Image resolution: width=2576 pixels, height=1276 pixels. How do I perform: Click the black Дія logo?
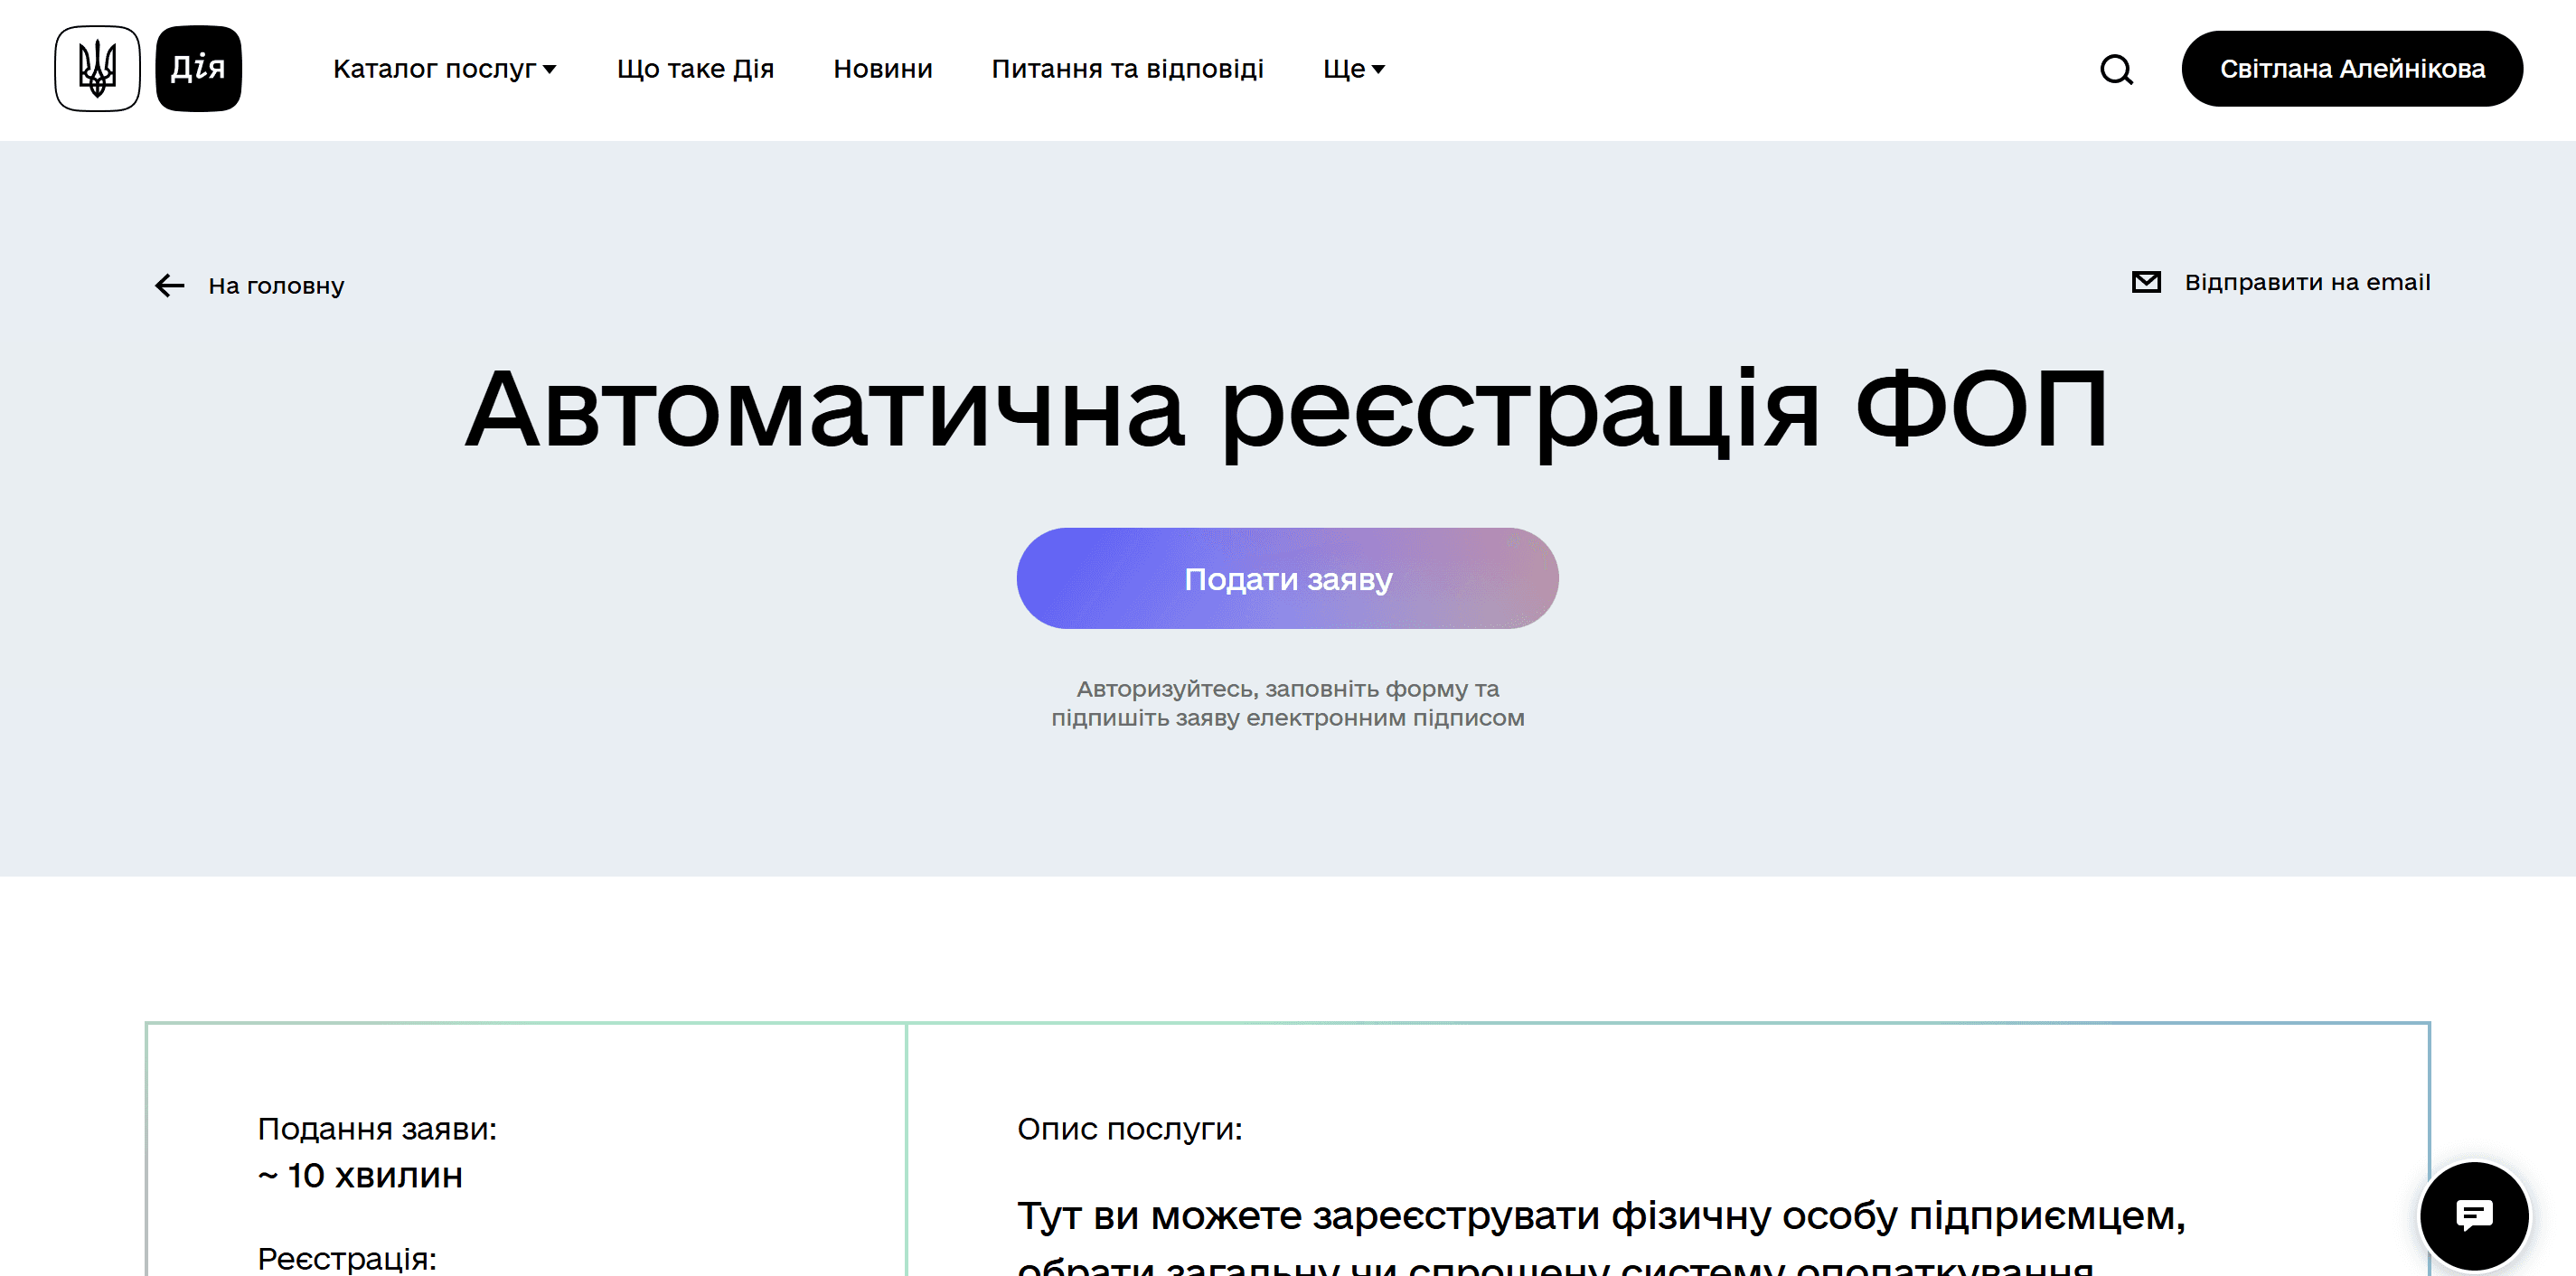198,68
